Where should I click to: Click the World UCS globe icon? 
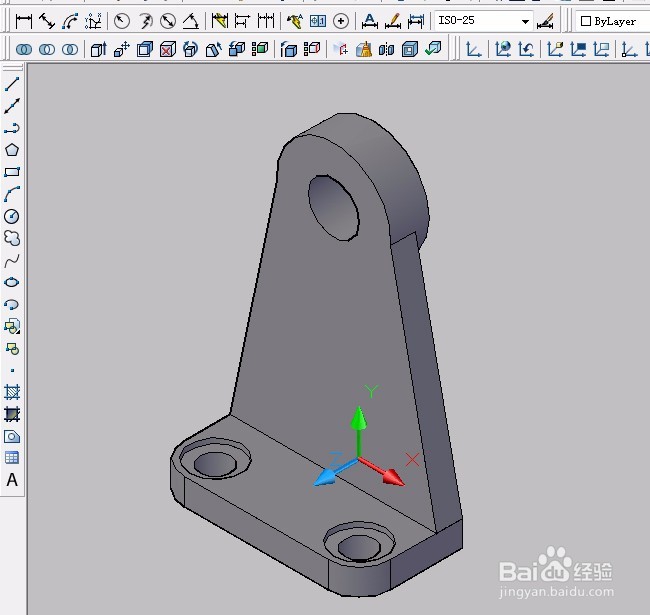tap(502, 49)
